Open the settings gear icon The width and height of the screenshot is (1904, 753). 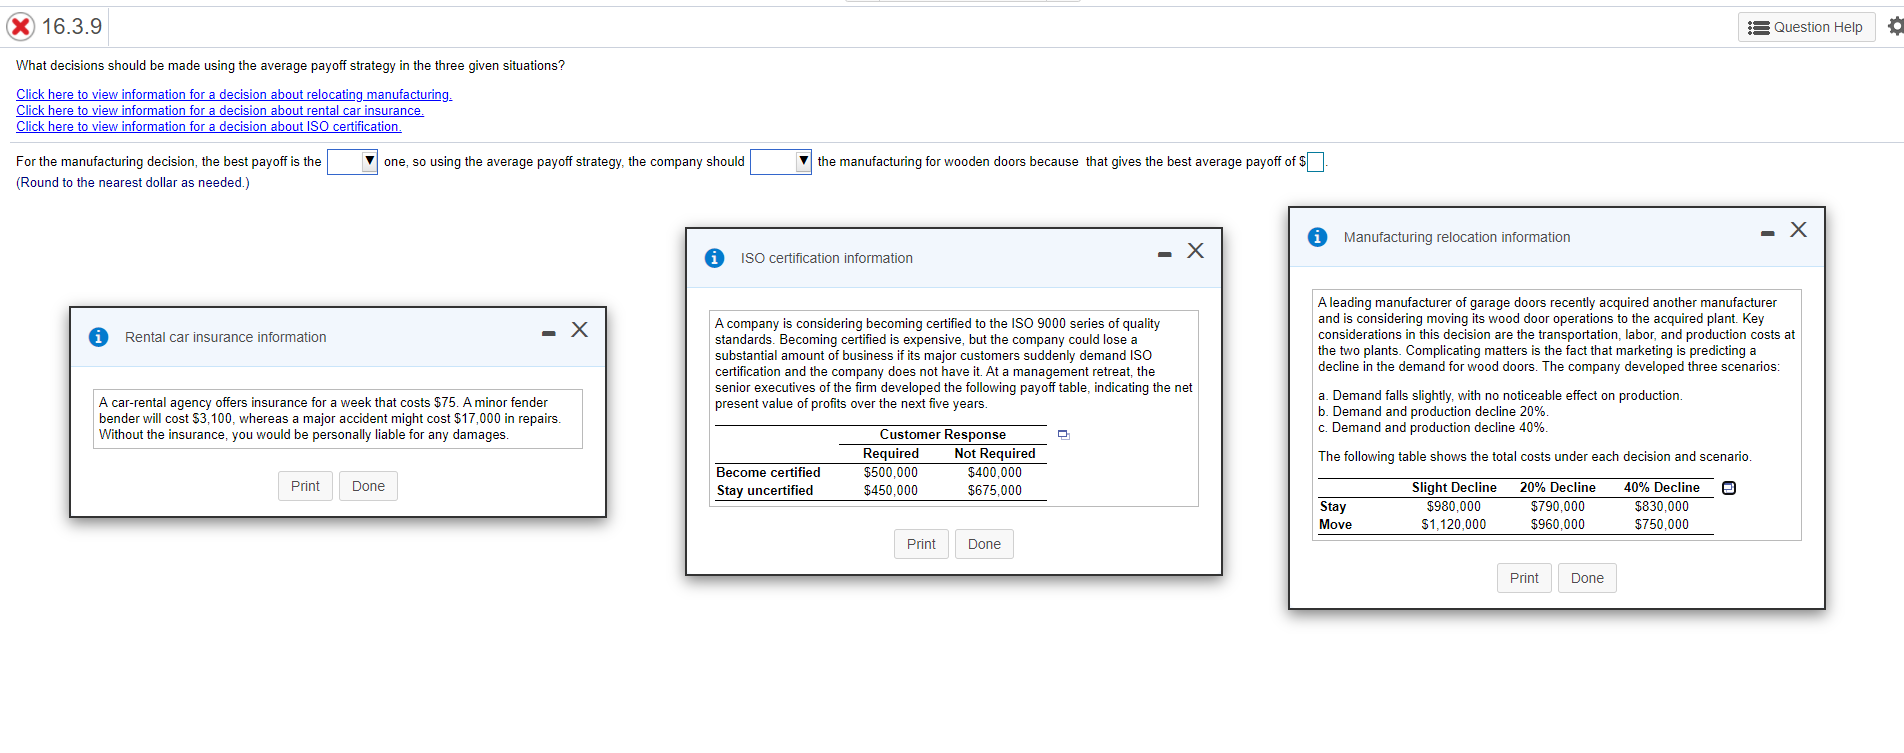(x=1895, y=26)
